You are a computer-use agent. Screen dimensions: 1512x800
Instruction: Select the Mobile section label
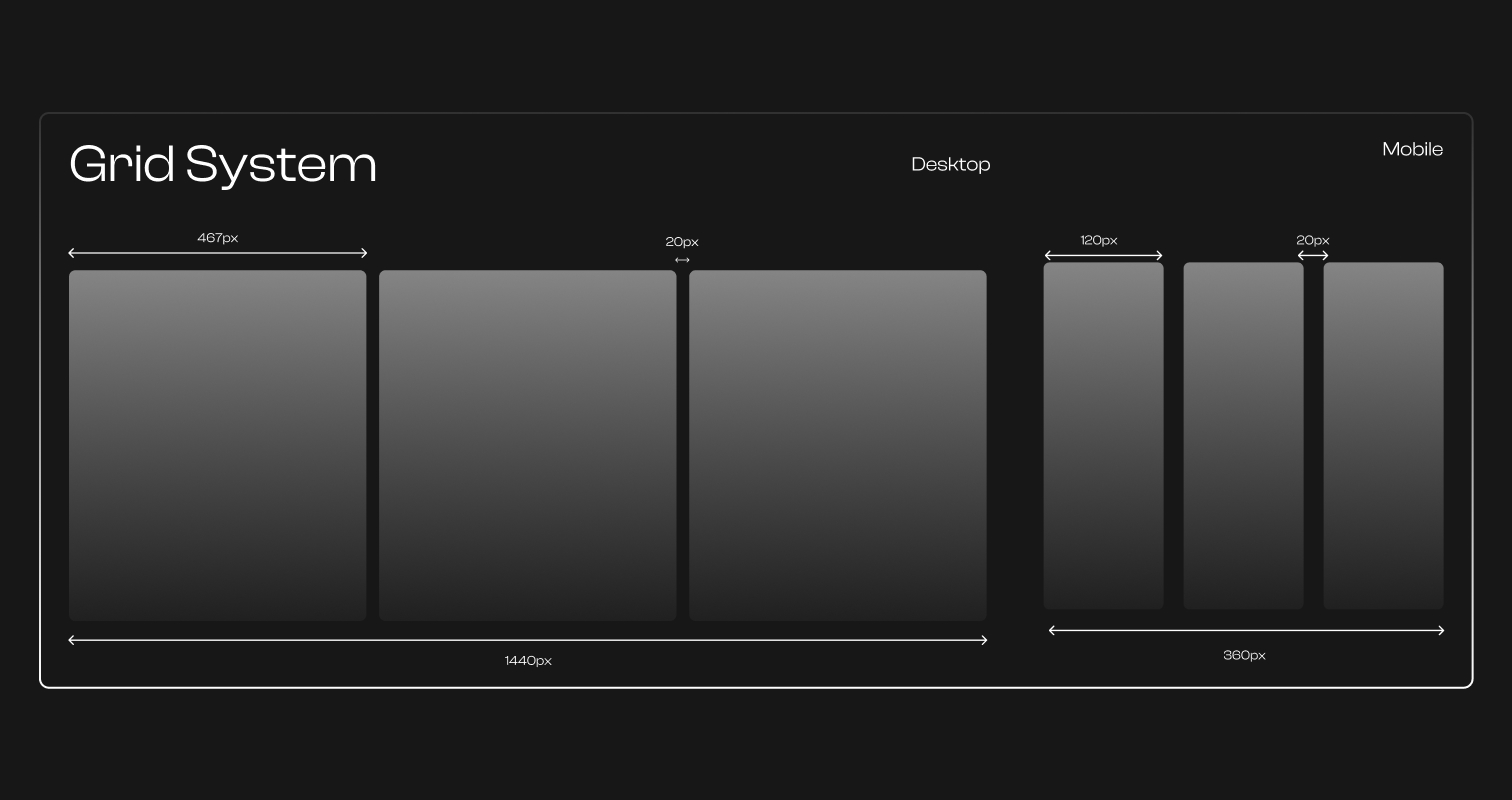click(x=1412, y=148)
